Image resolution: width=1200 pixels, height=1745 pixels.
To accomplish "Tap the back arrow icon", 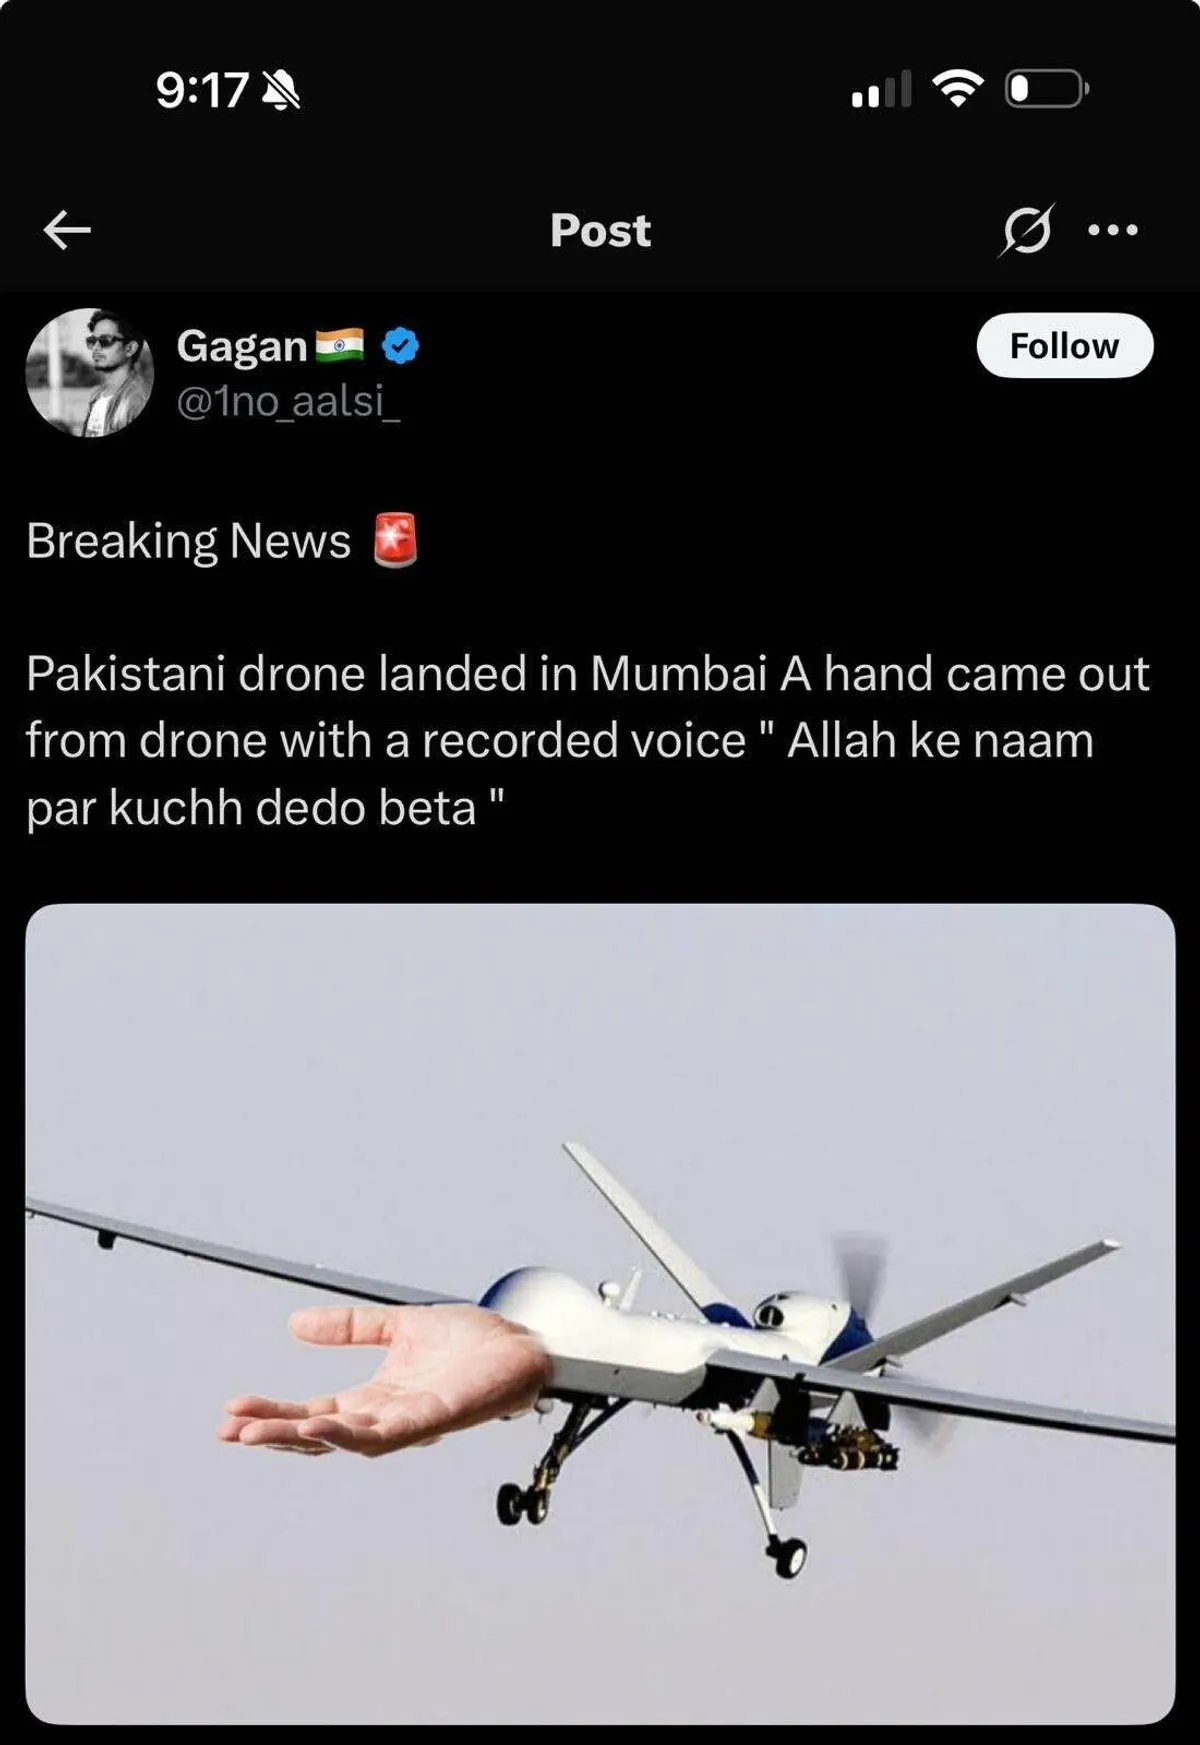I will coord(67,231).
